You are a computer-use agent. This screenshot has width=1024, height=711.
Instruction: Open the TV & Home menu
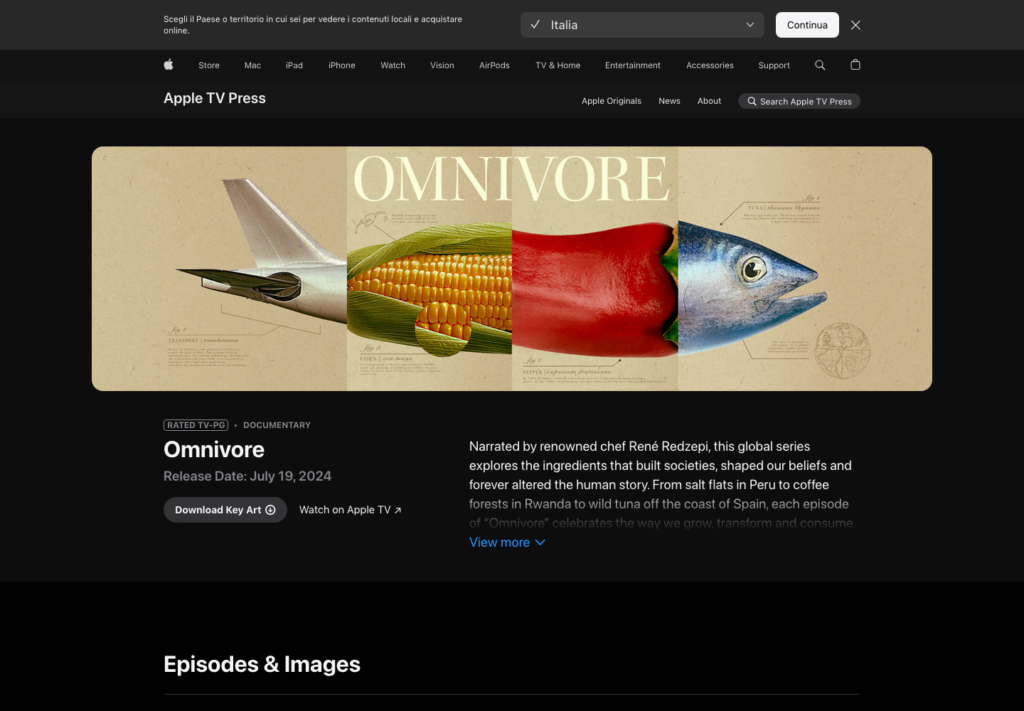point(558,65)
